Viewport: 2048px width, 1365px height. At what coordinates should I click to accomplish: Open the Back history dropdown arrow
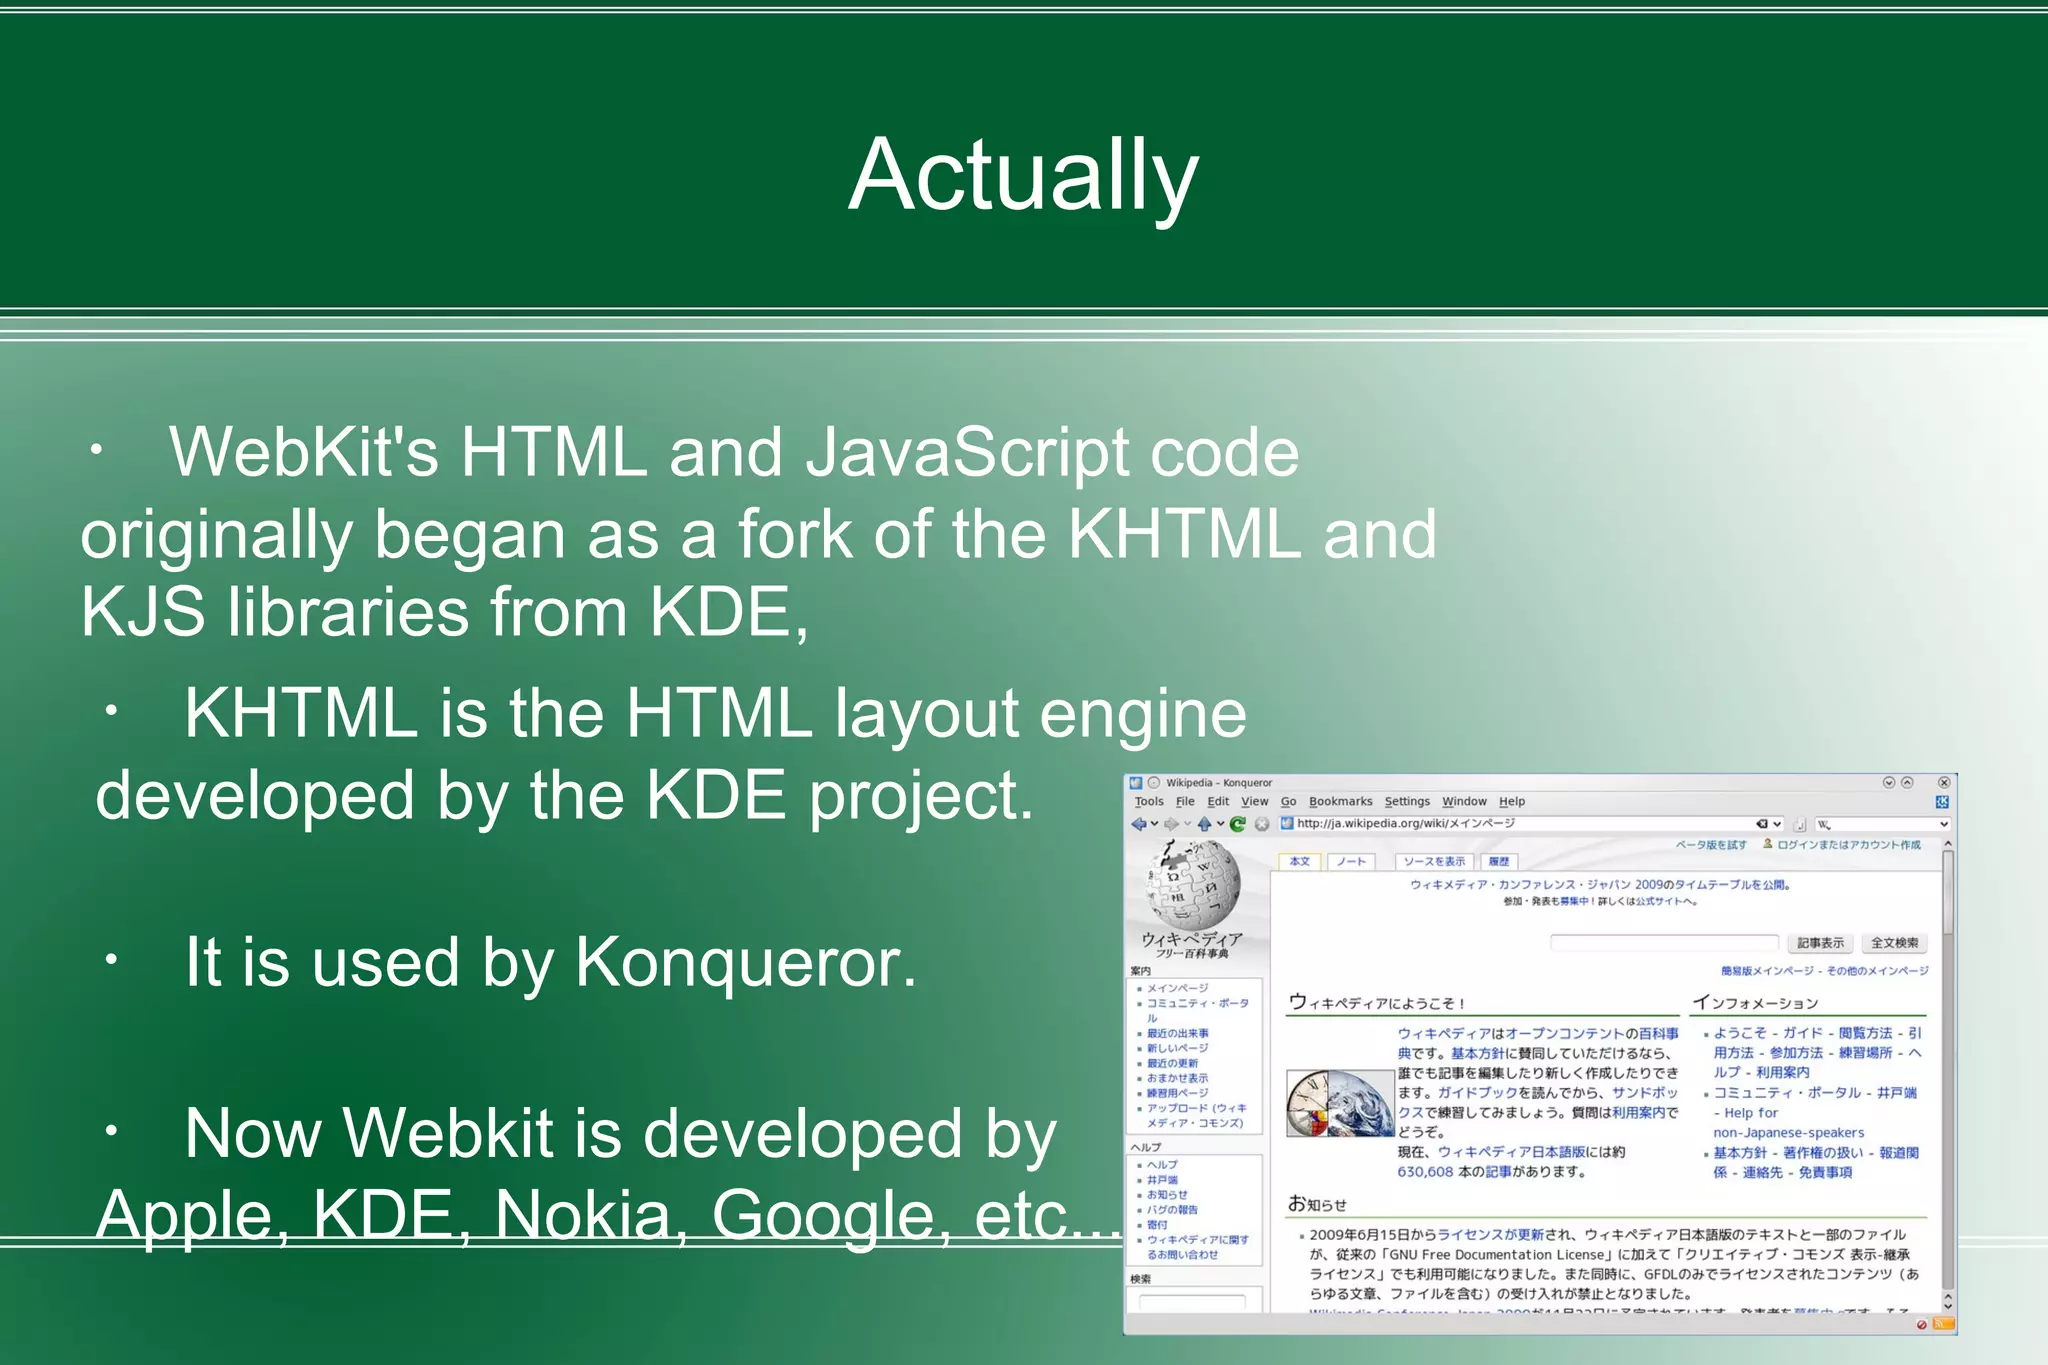pyautogui.click(x=1154, y=824)
